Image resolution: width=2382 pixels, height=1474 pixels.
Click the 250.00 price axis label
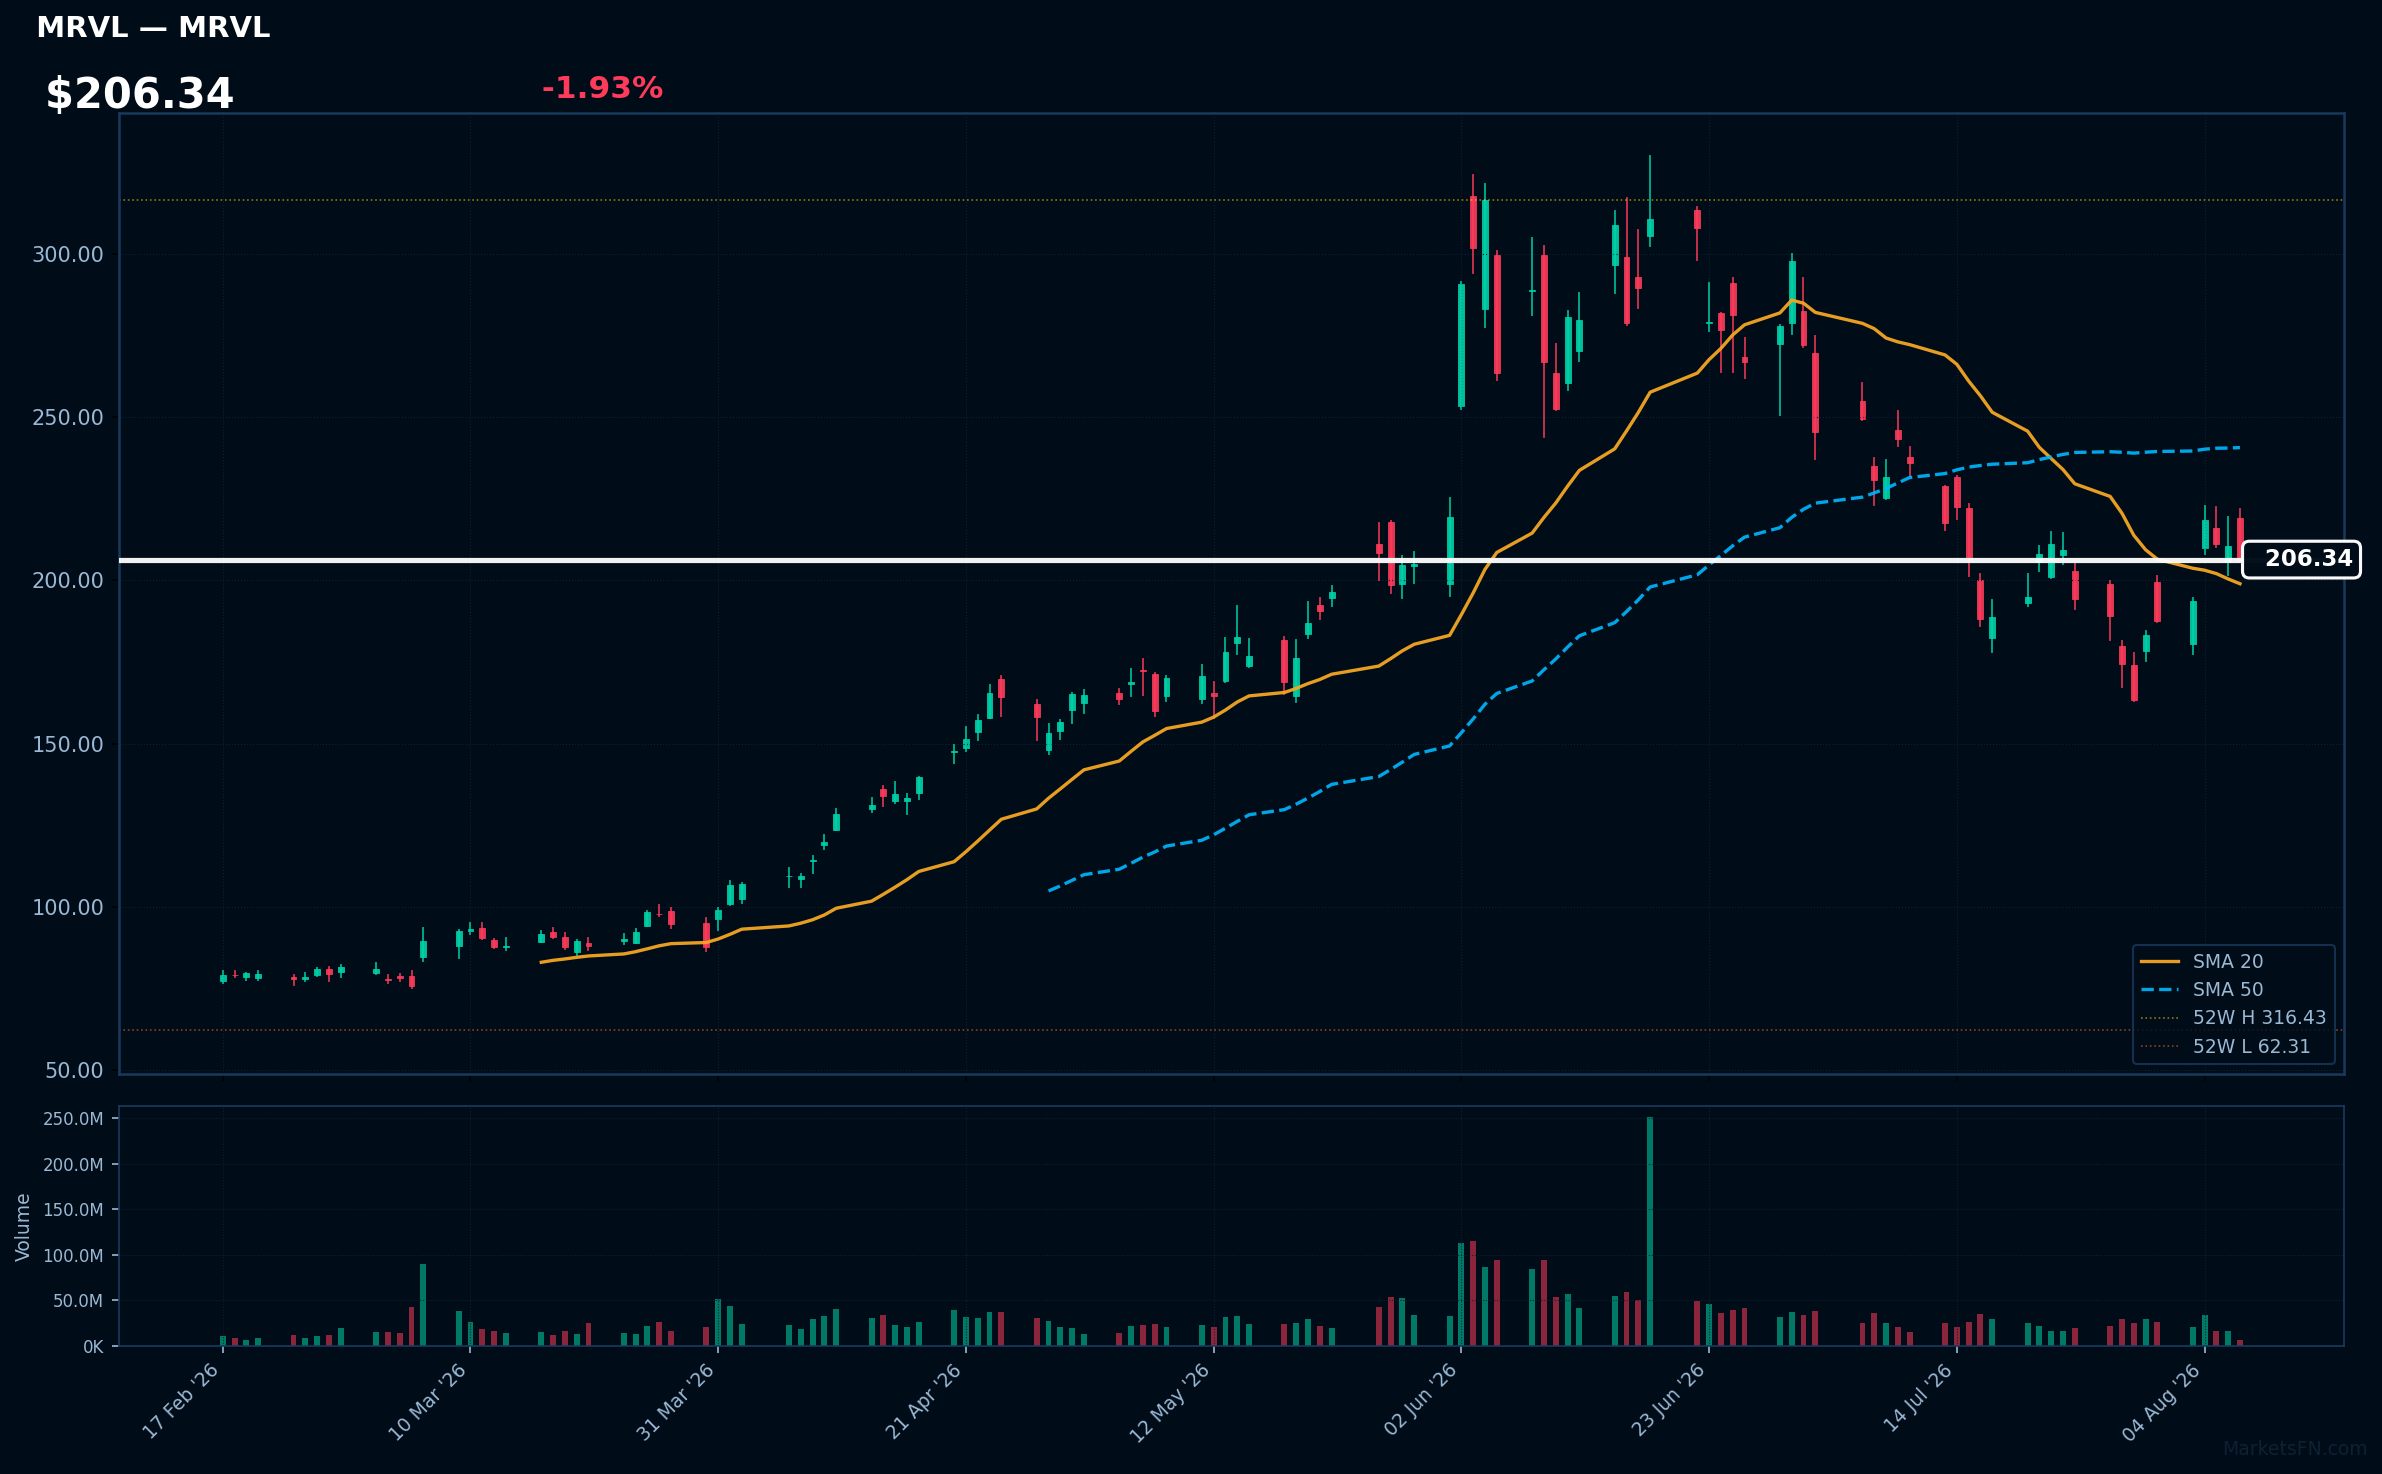click(x=68, y=417)
